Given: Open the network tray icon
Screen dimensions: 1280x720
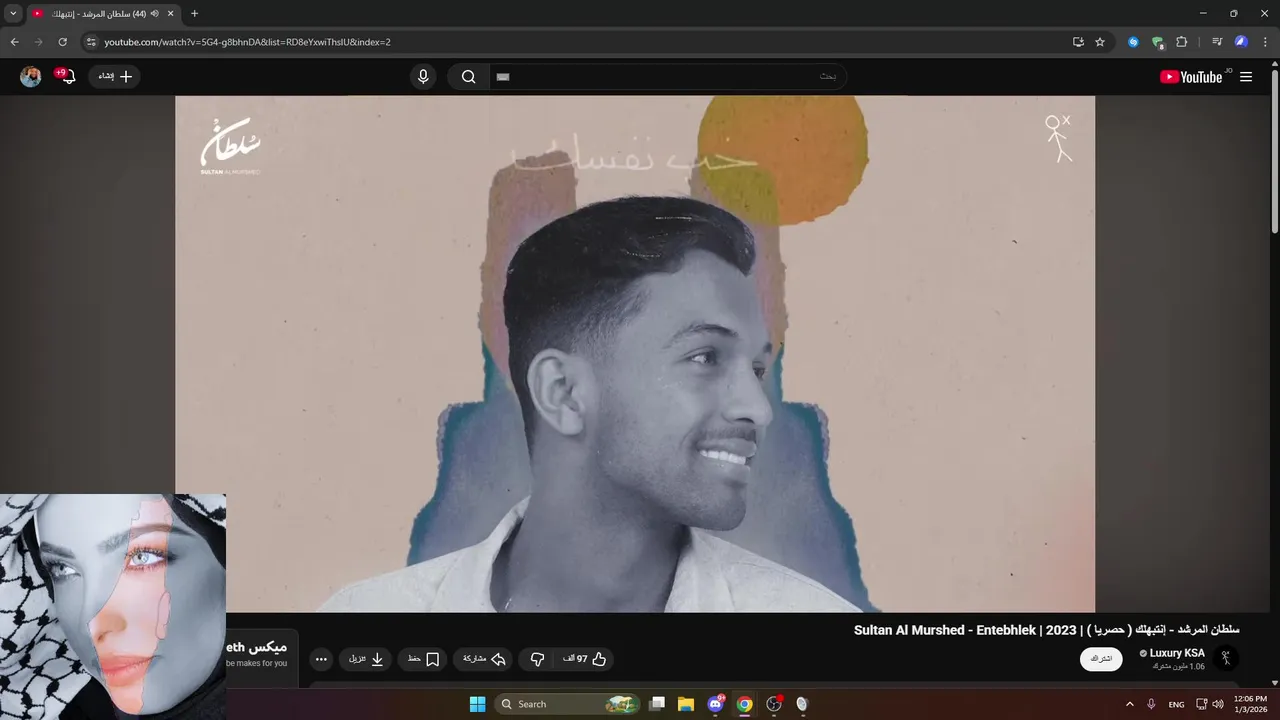Looking at the screenshot, I should pos(1202,704).
